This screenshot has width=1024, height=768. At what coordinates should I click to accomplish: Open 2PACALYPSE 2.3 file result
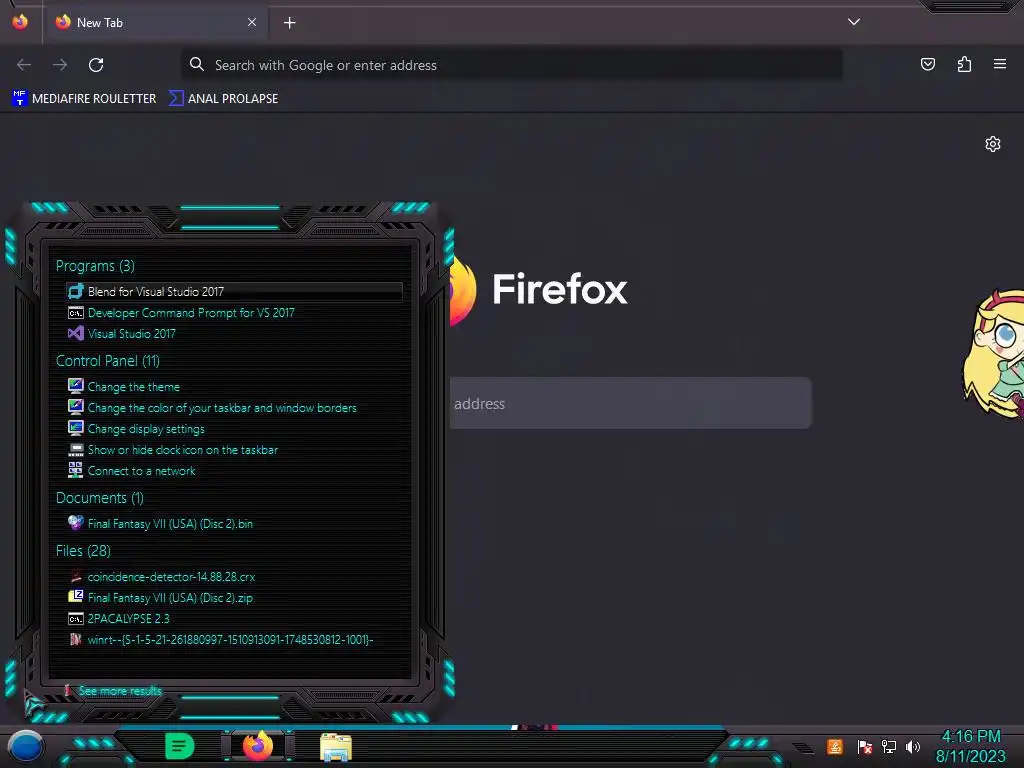tap(119, 618)
